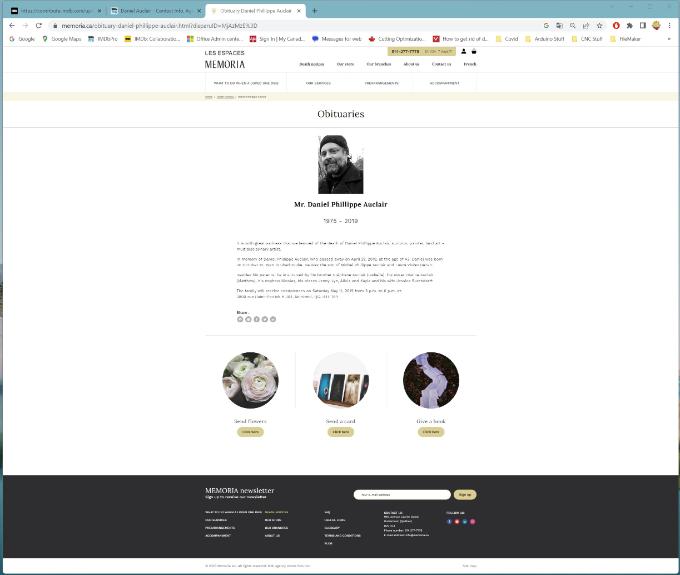680x575 pixels.
Task: Click the button under Give a book
Action: click(430, 432)
